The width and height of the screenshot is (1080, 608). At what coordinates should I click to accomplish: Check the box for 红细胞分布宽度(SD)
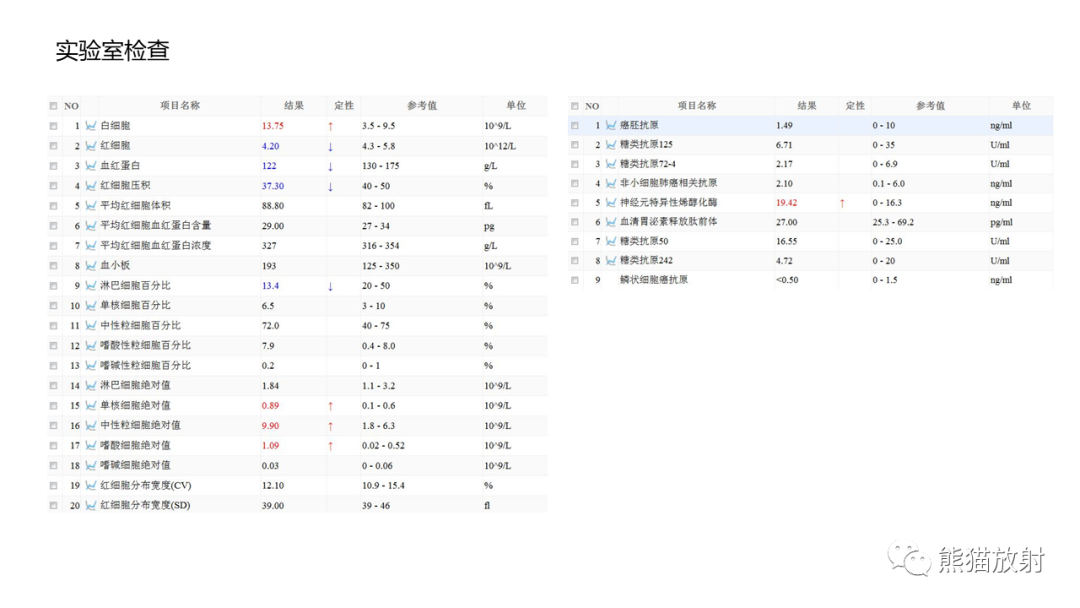pos(53,505)
